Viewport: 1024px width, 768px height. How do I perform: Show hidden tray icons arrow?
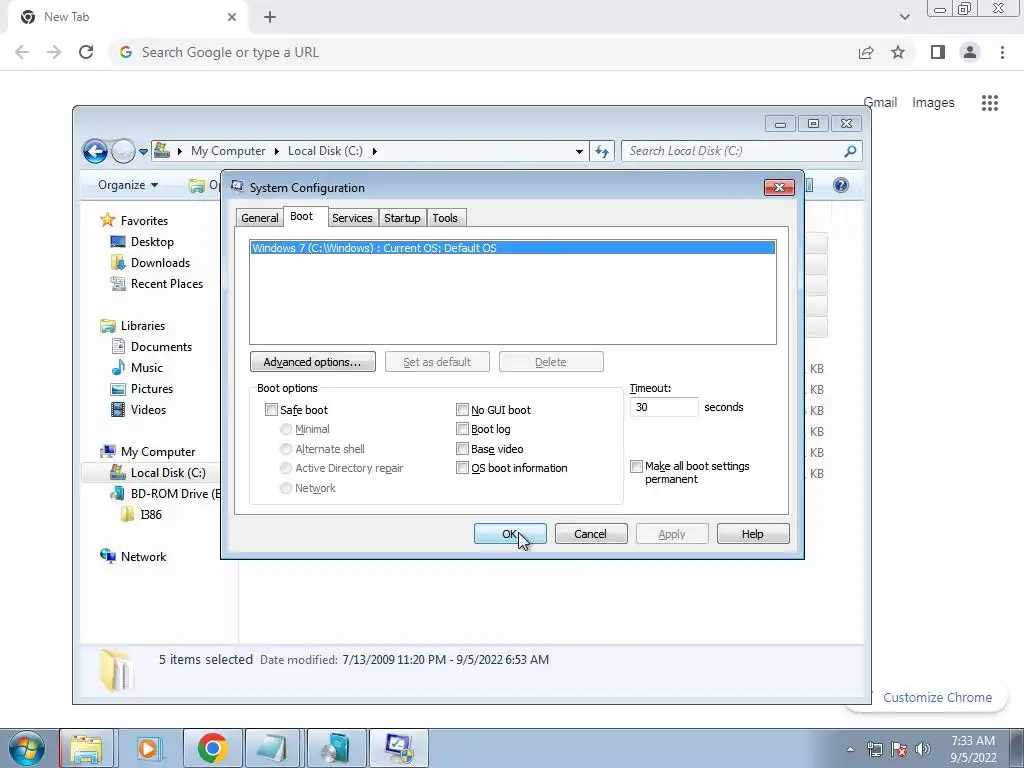pos(850,749)
